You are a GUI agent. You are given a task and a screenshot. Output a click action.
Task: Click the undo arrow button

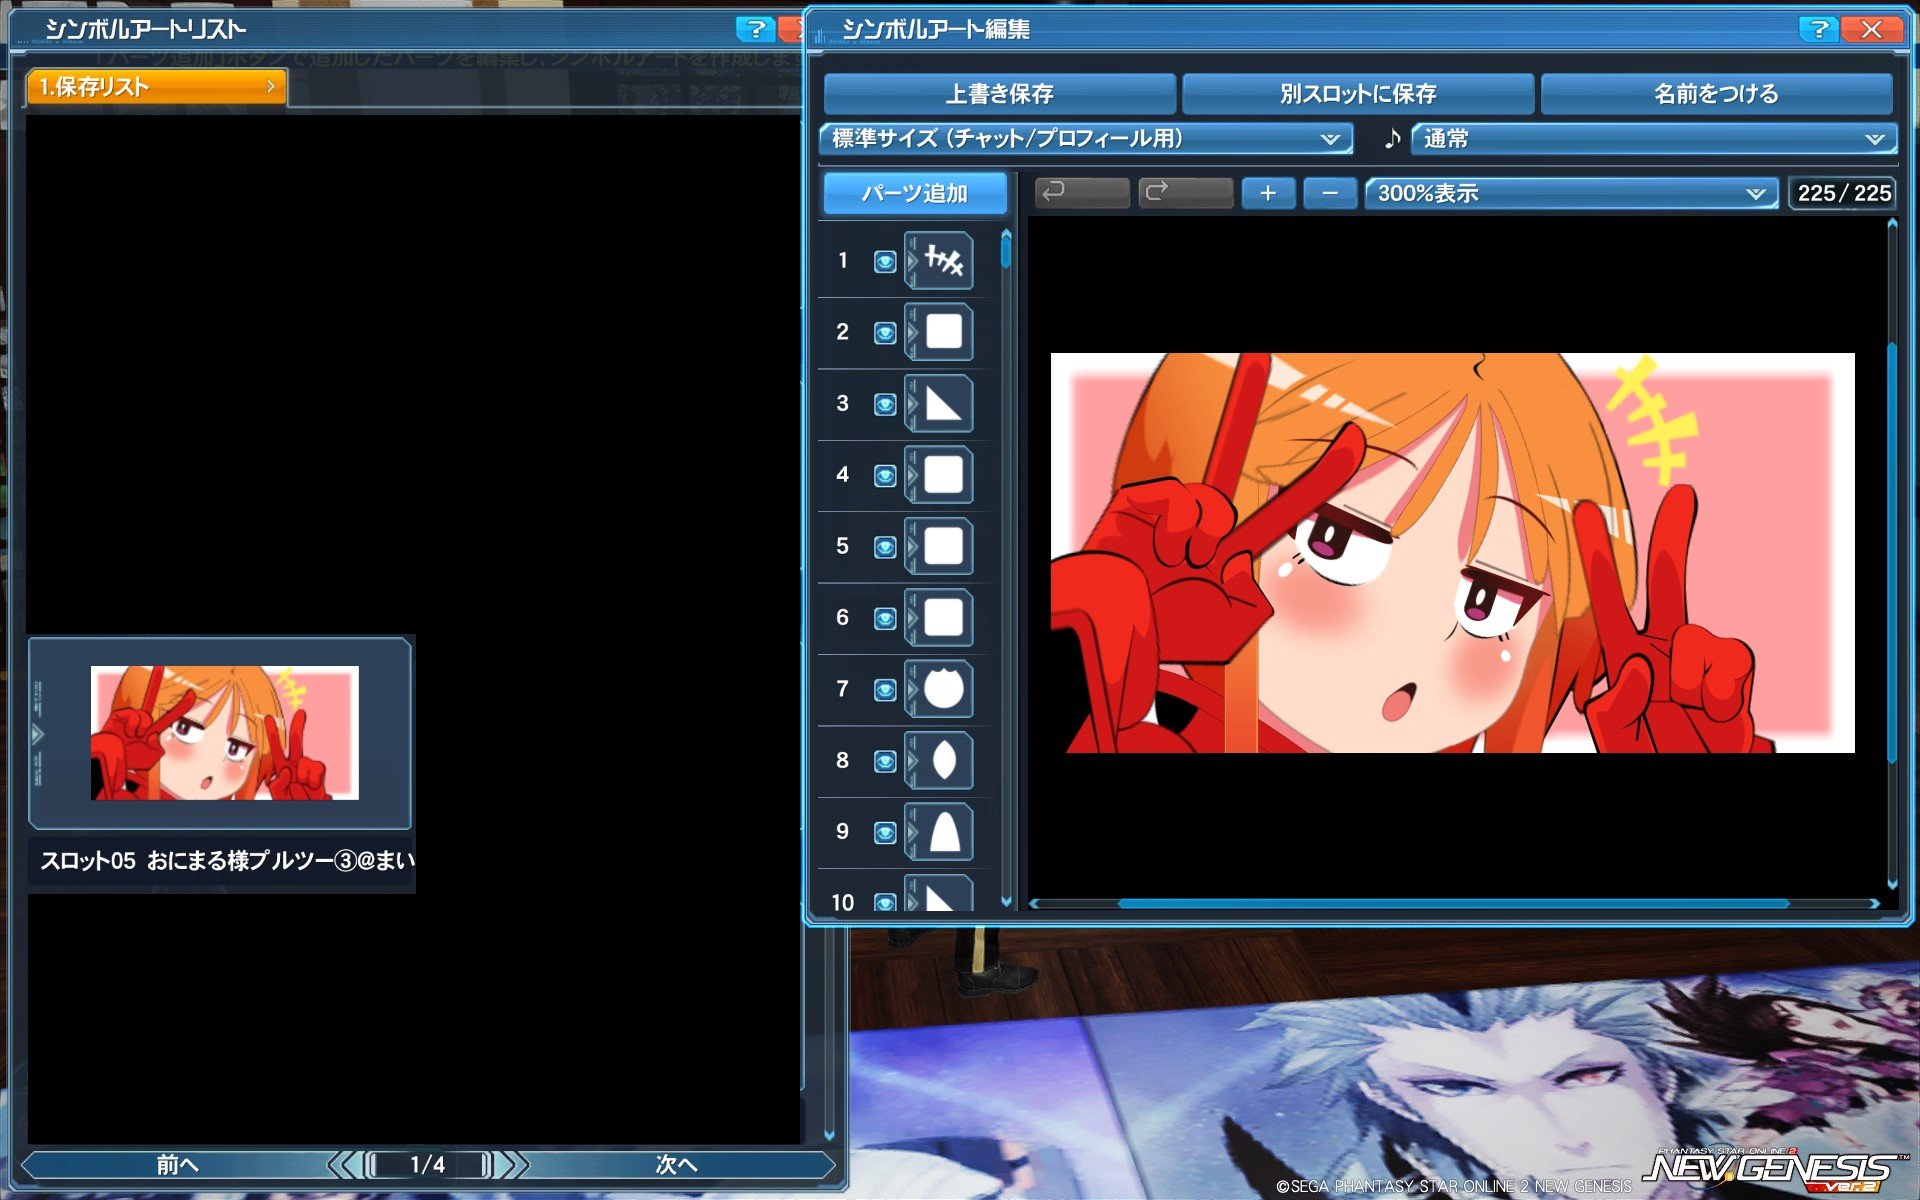tap(1082, 192)
